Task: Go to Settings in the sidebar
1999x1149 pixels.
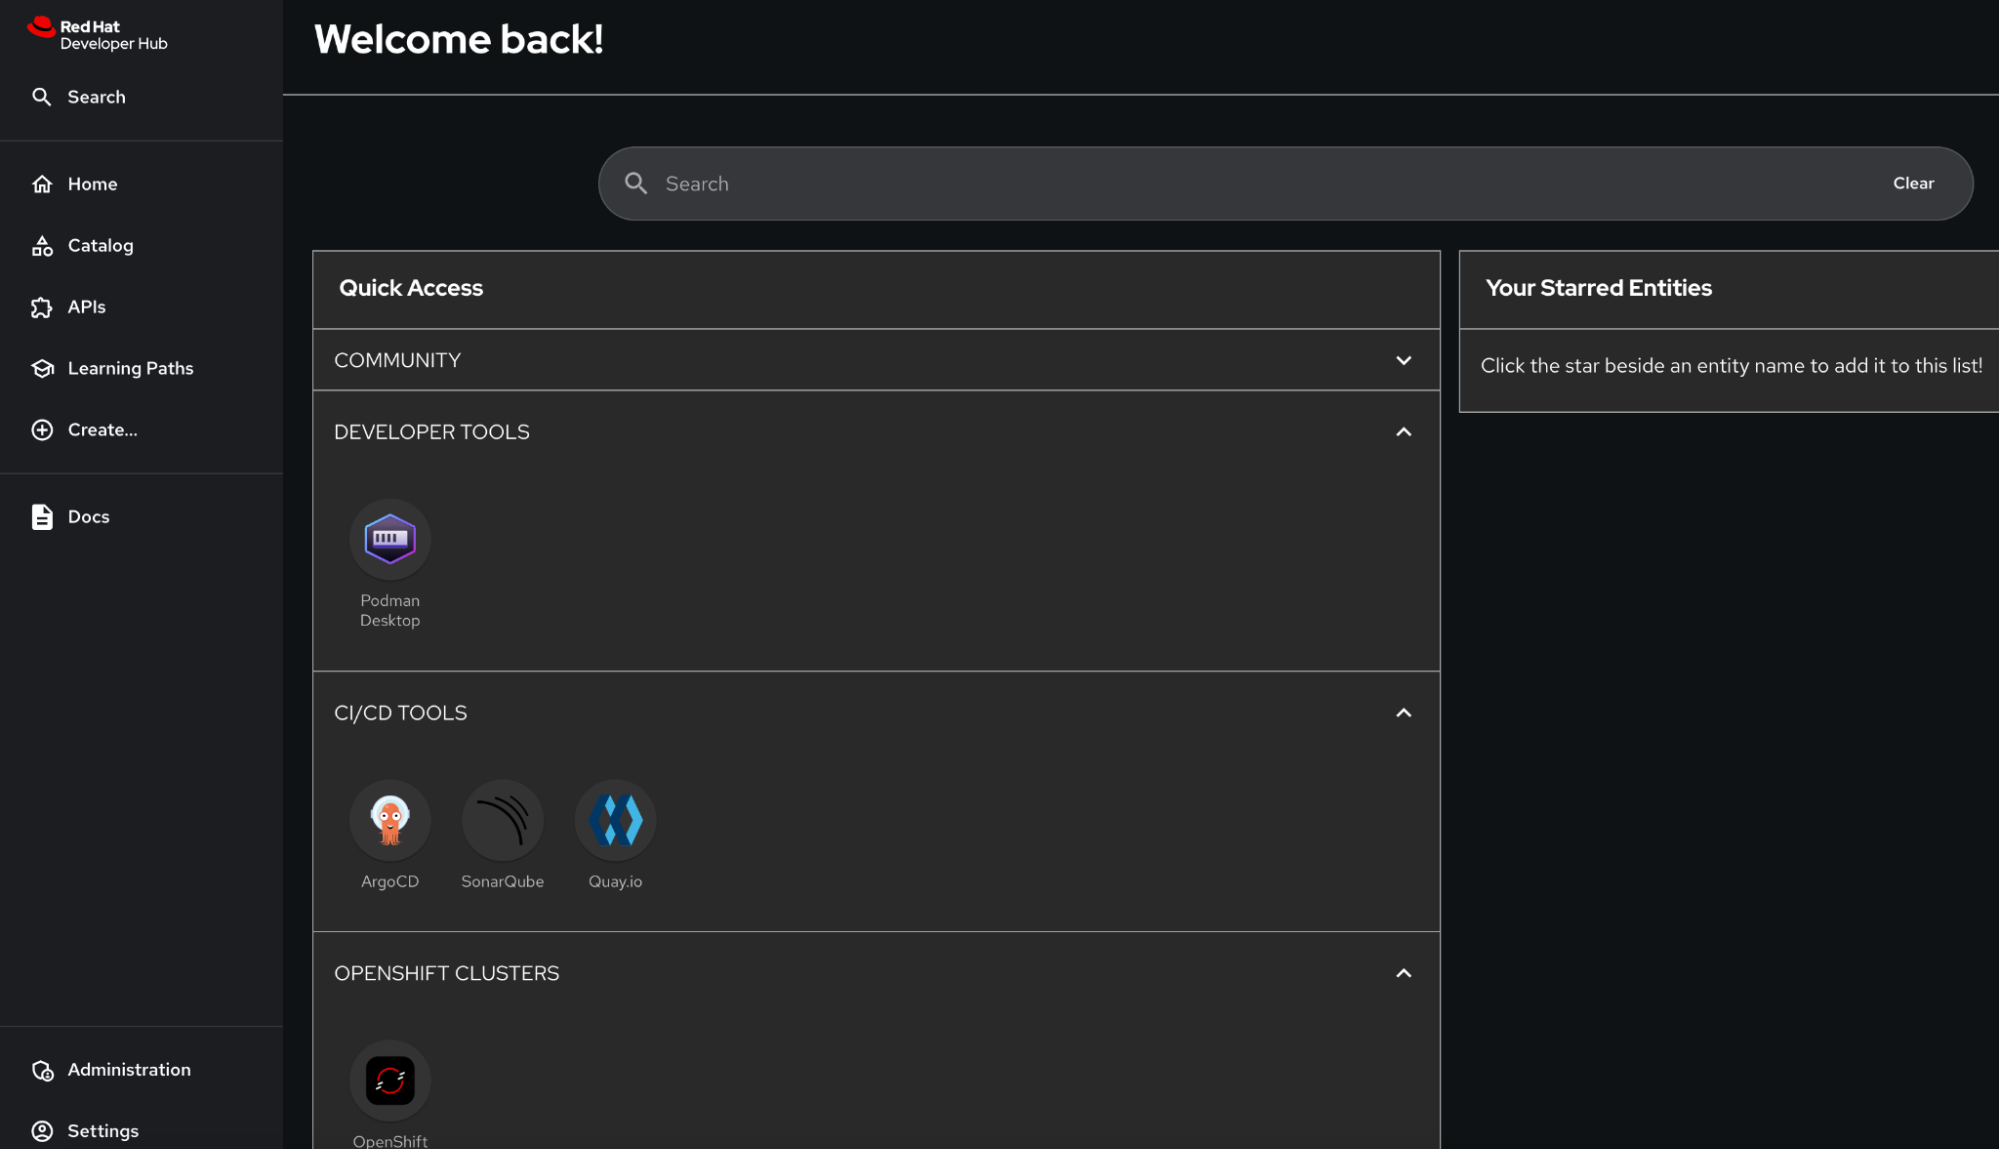Action: [x=141, y=1131]
